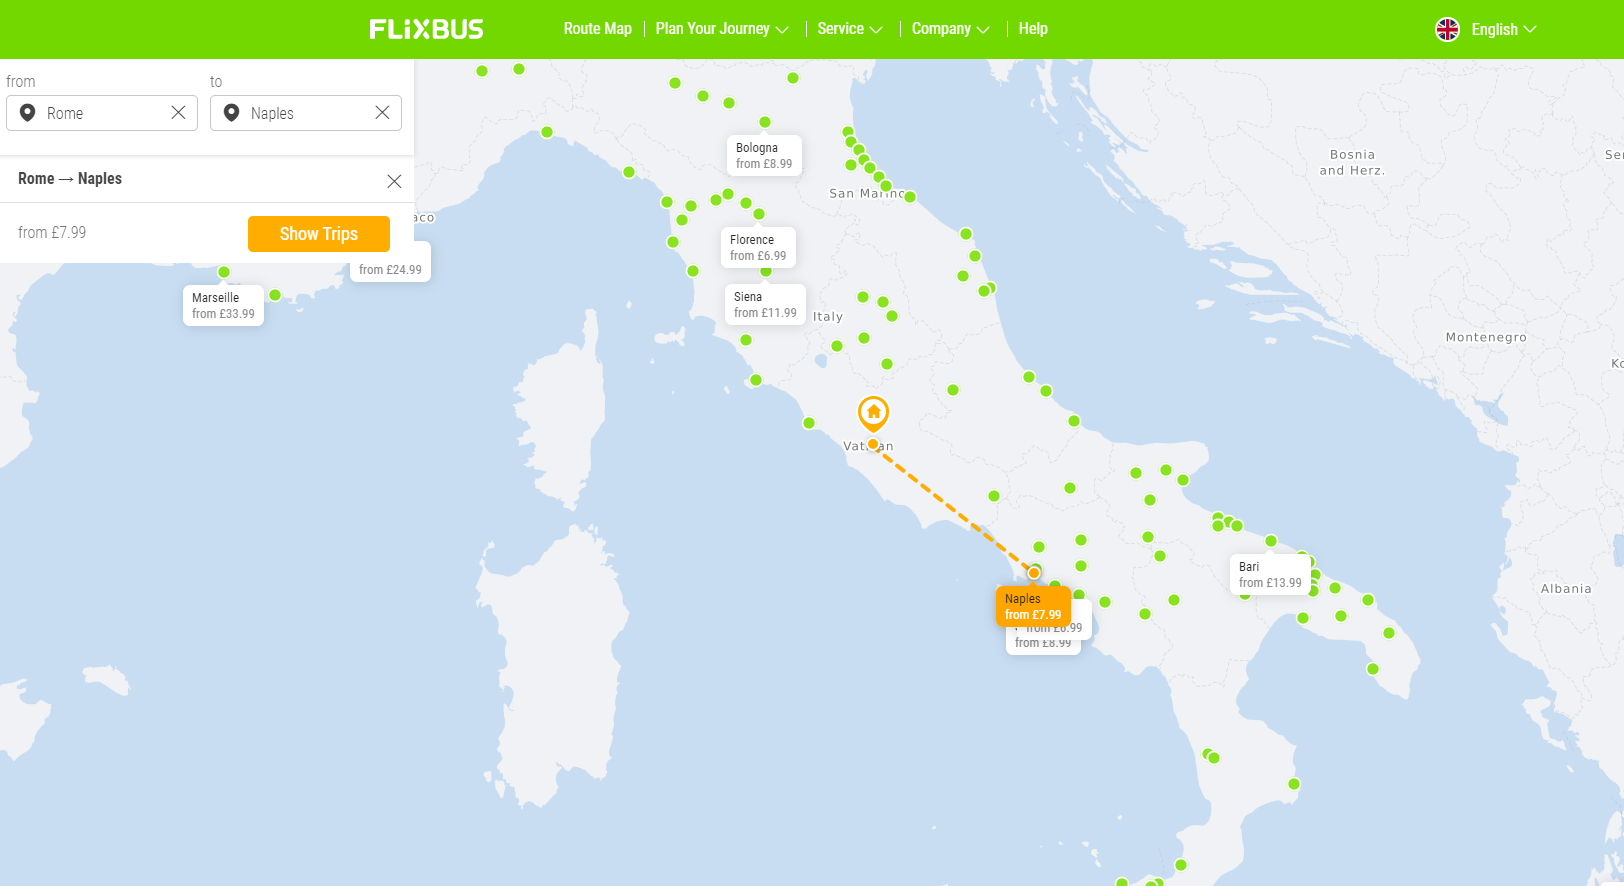The image size is (1624, 886).
Task: Click the FlixBus logo
Action: (x=426, y=29)
